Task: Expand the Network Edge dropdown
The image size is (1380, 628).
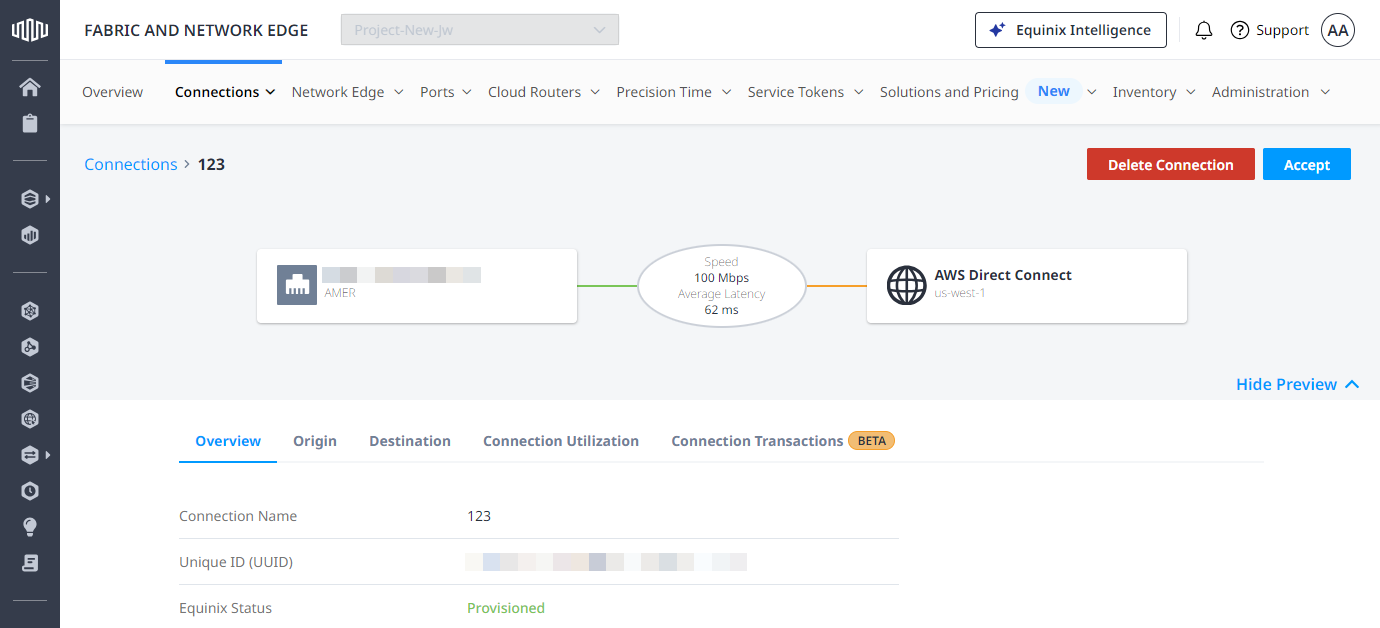Action: [398, 92]
